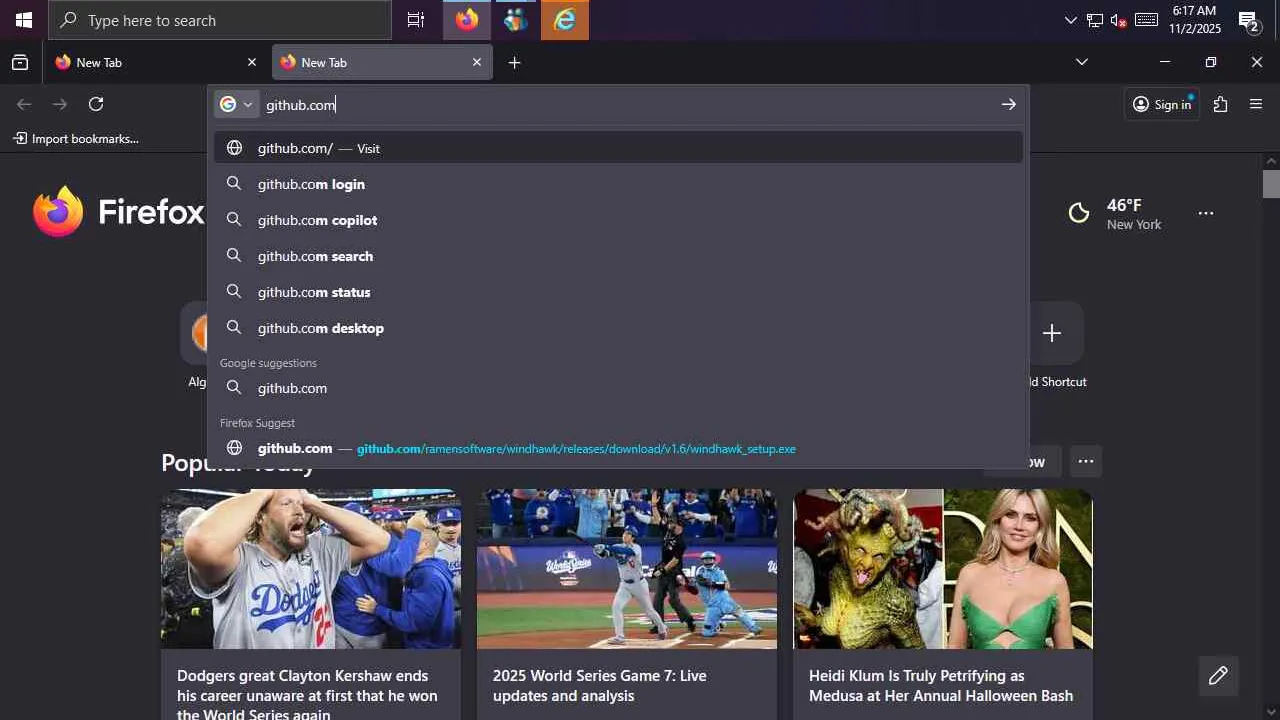Open the Firefox Suggest windhawk_setup.exe link
Screen dimensions: 1280x720
point(618,448)
